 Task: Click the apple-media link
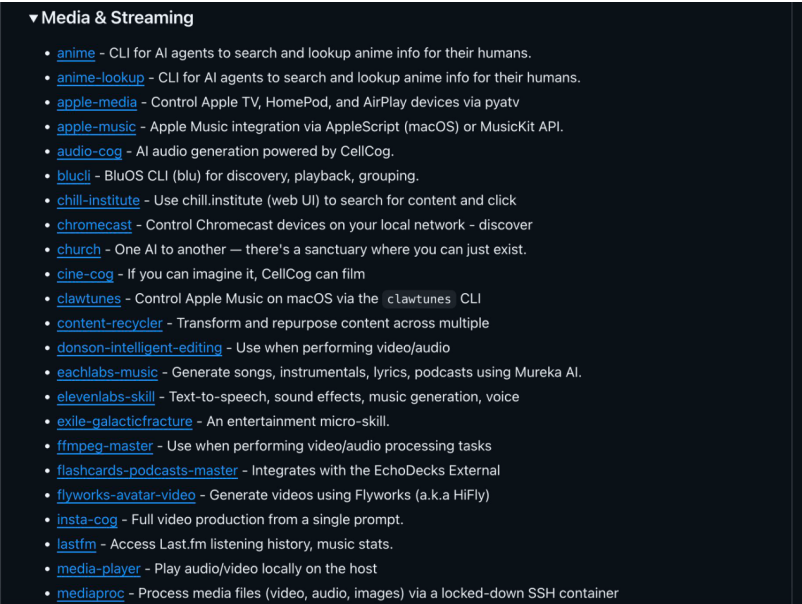98,102
